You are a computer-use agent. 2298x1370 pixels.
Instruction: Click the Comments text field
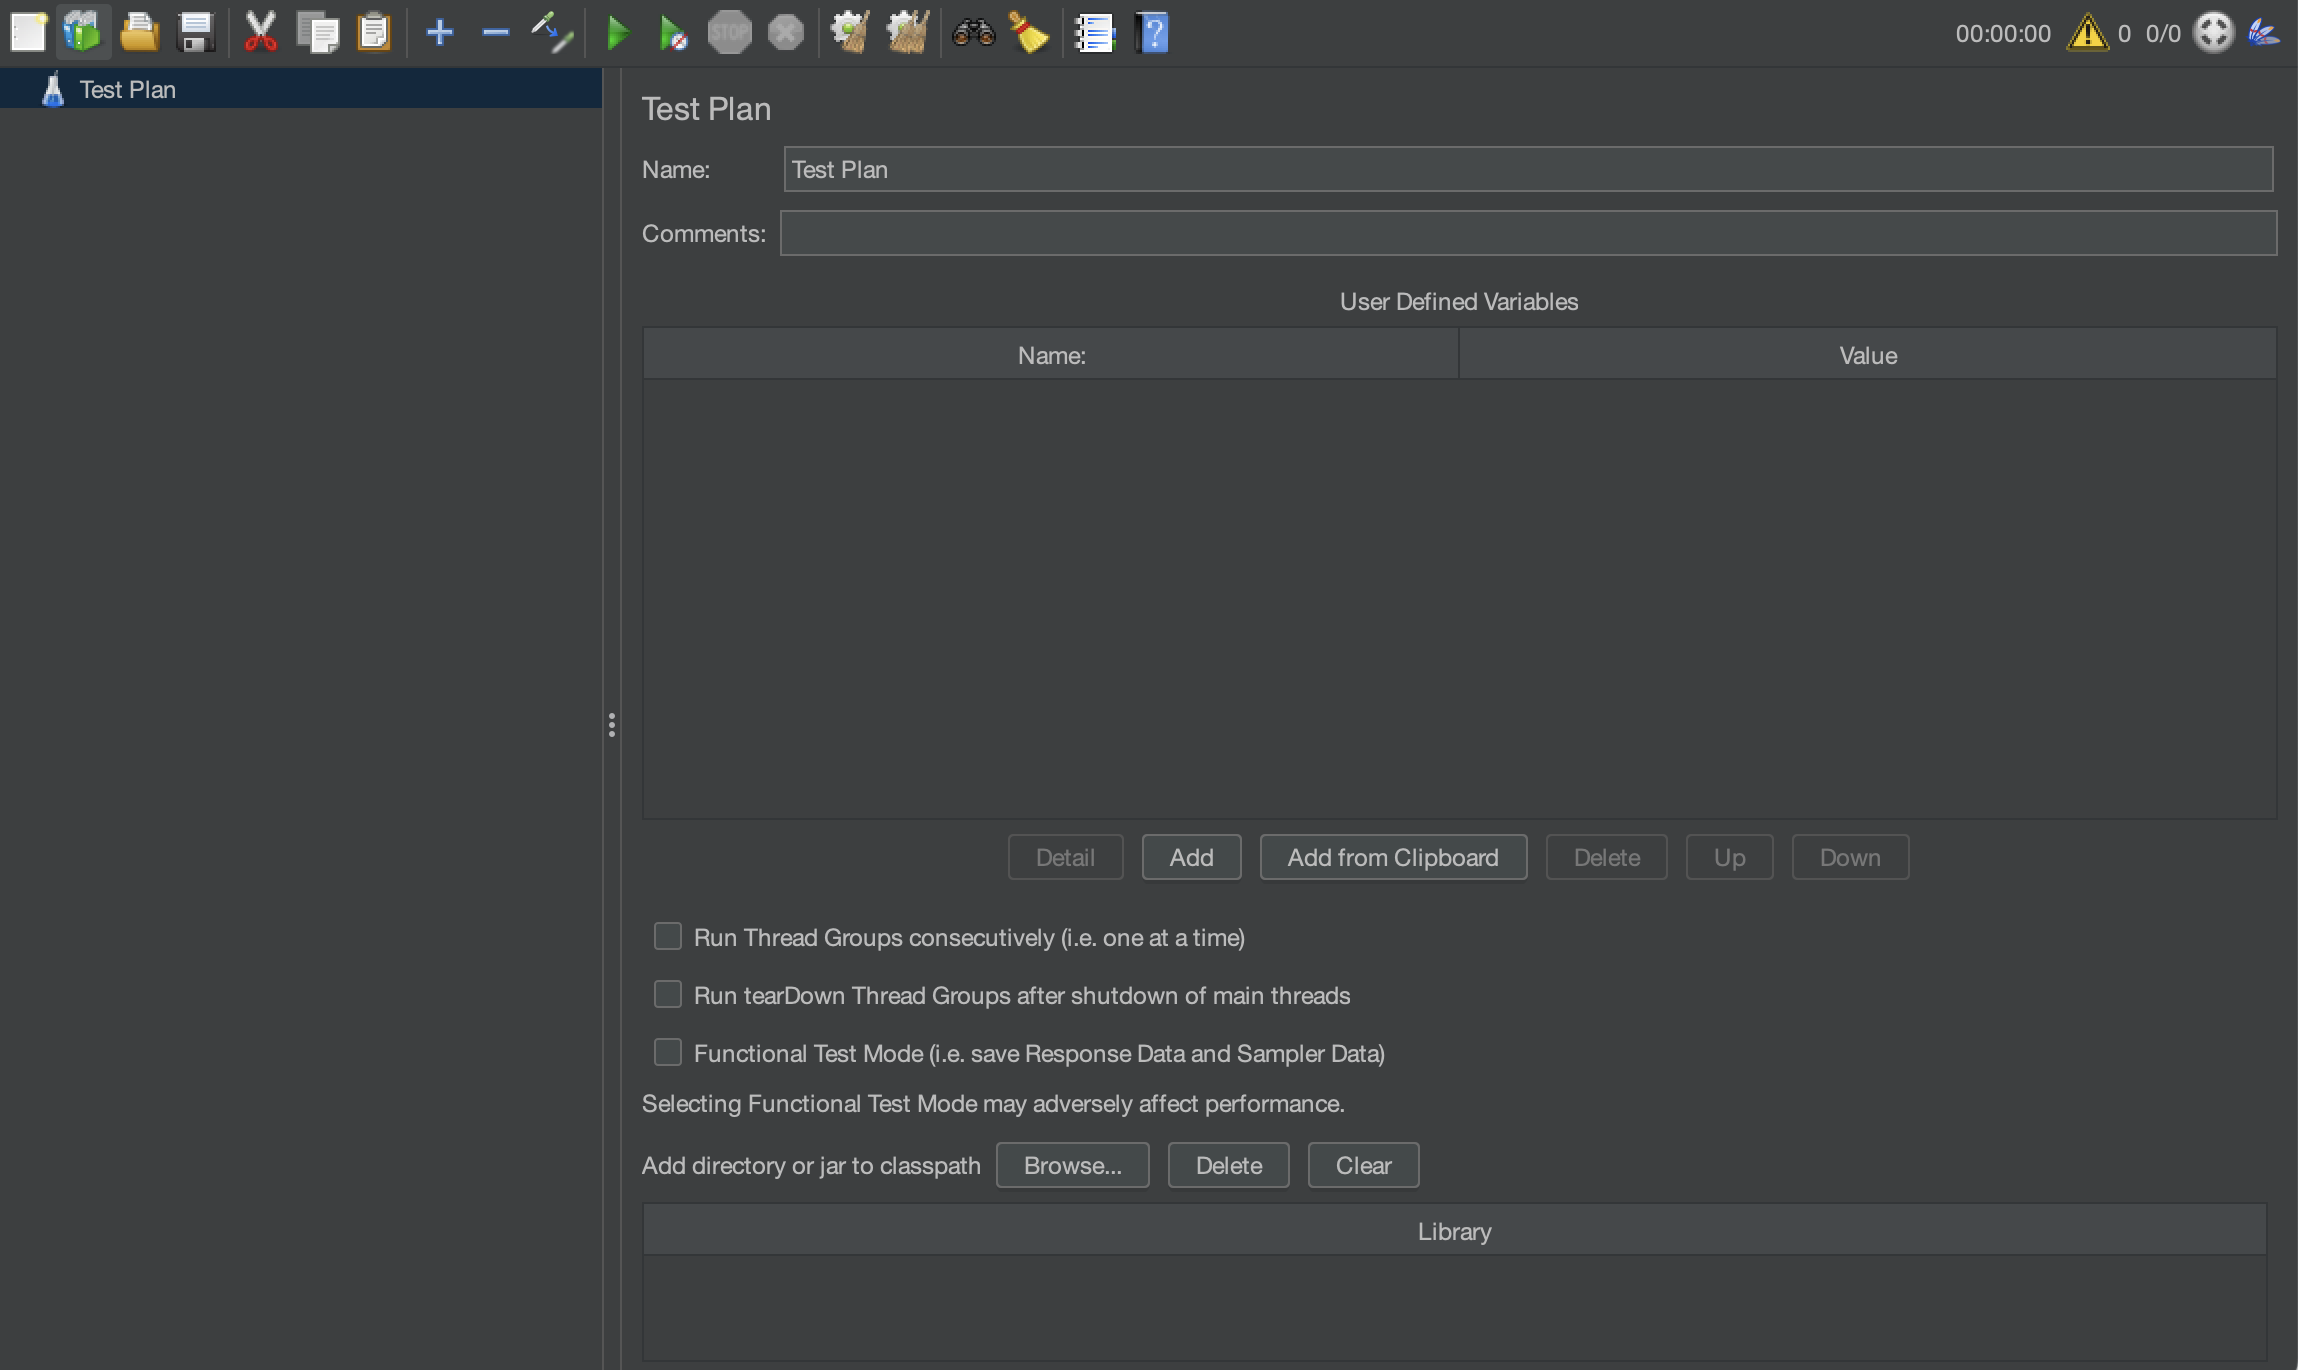[x=1527, y=233]
